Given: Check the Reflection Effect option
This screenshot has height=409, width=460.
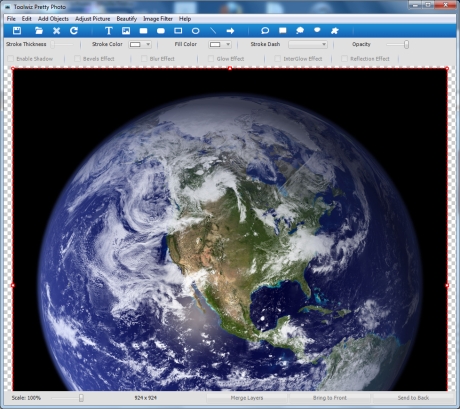Looking at the screenshot, I should point(344,59).
